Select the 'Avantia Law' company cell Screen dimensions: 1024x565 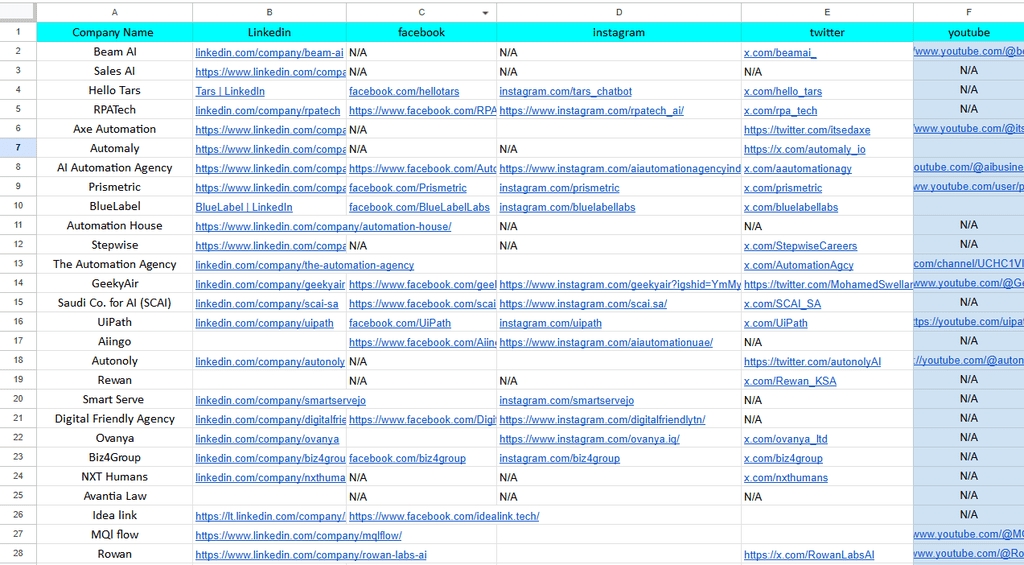click(114, 496)
